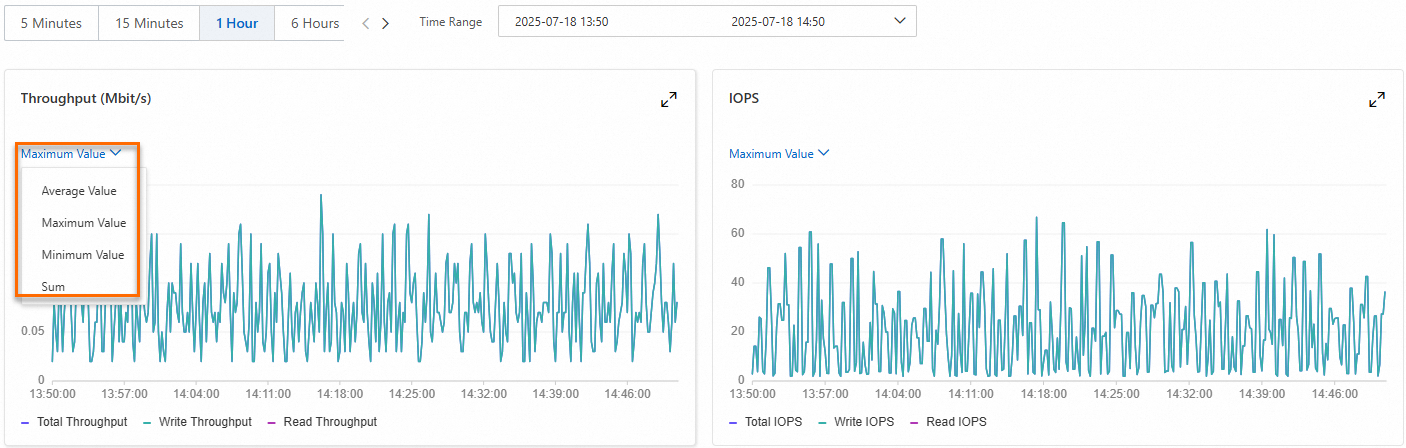Expand the IOPS chart to fullscreen
The width and height of the screenshot is (1406, 448).
1377,100
